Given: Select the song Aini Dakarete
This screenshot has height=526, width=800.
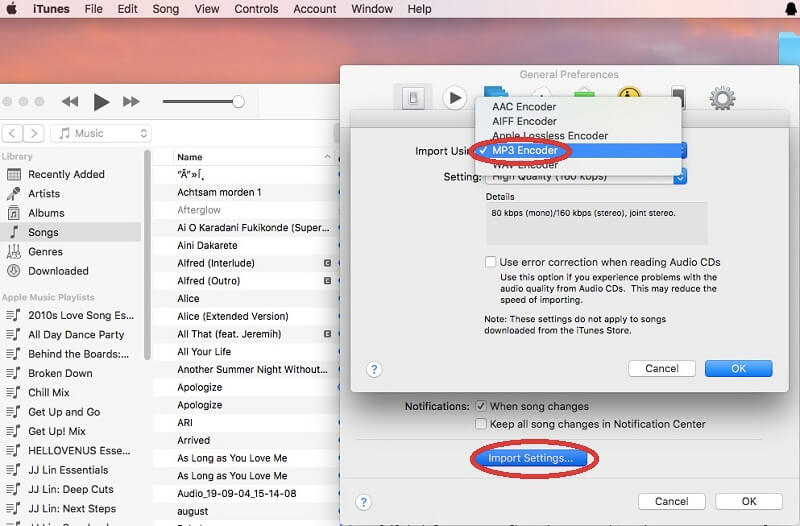Looking at the screenshot, I should coord(207,246).
